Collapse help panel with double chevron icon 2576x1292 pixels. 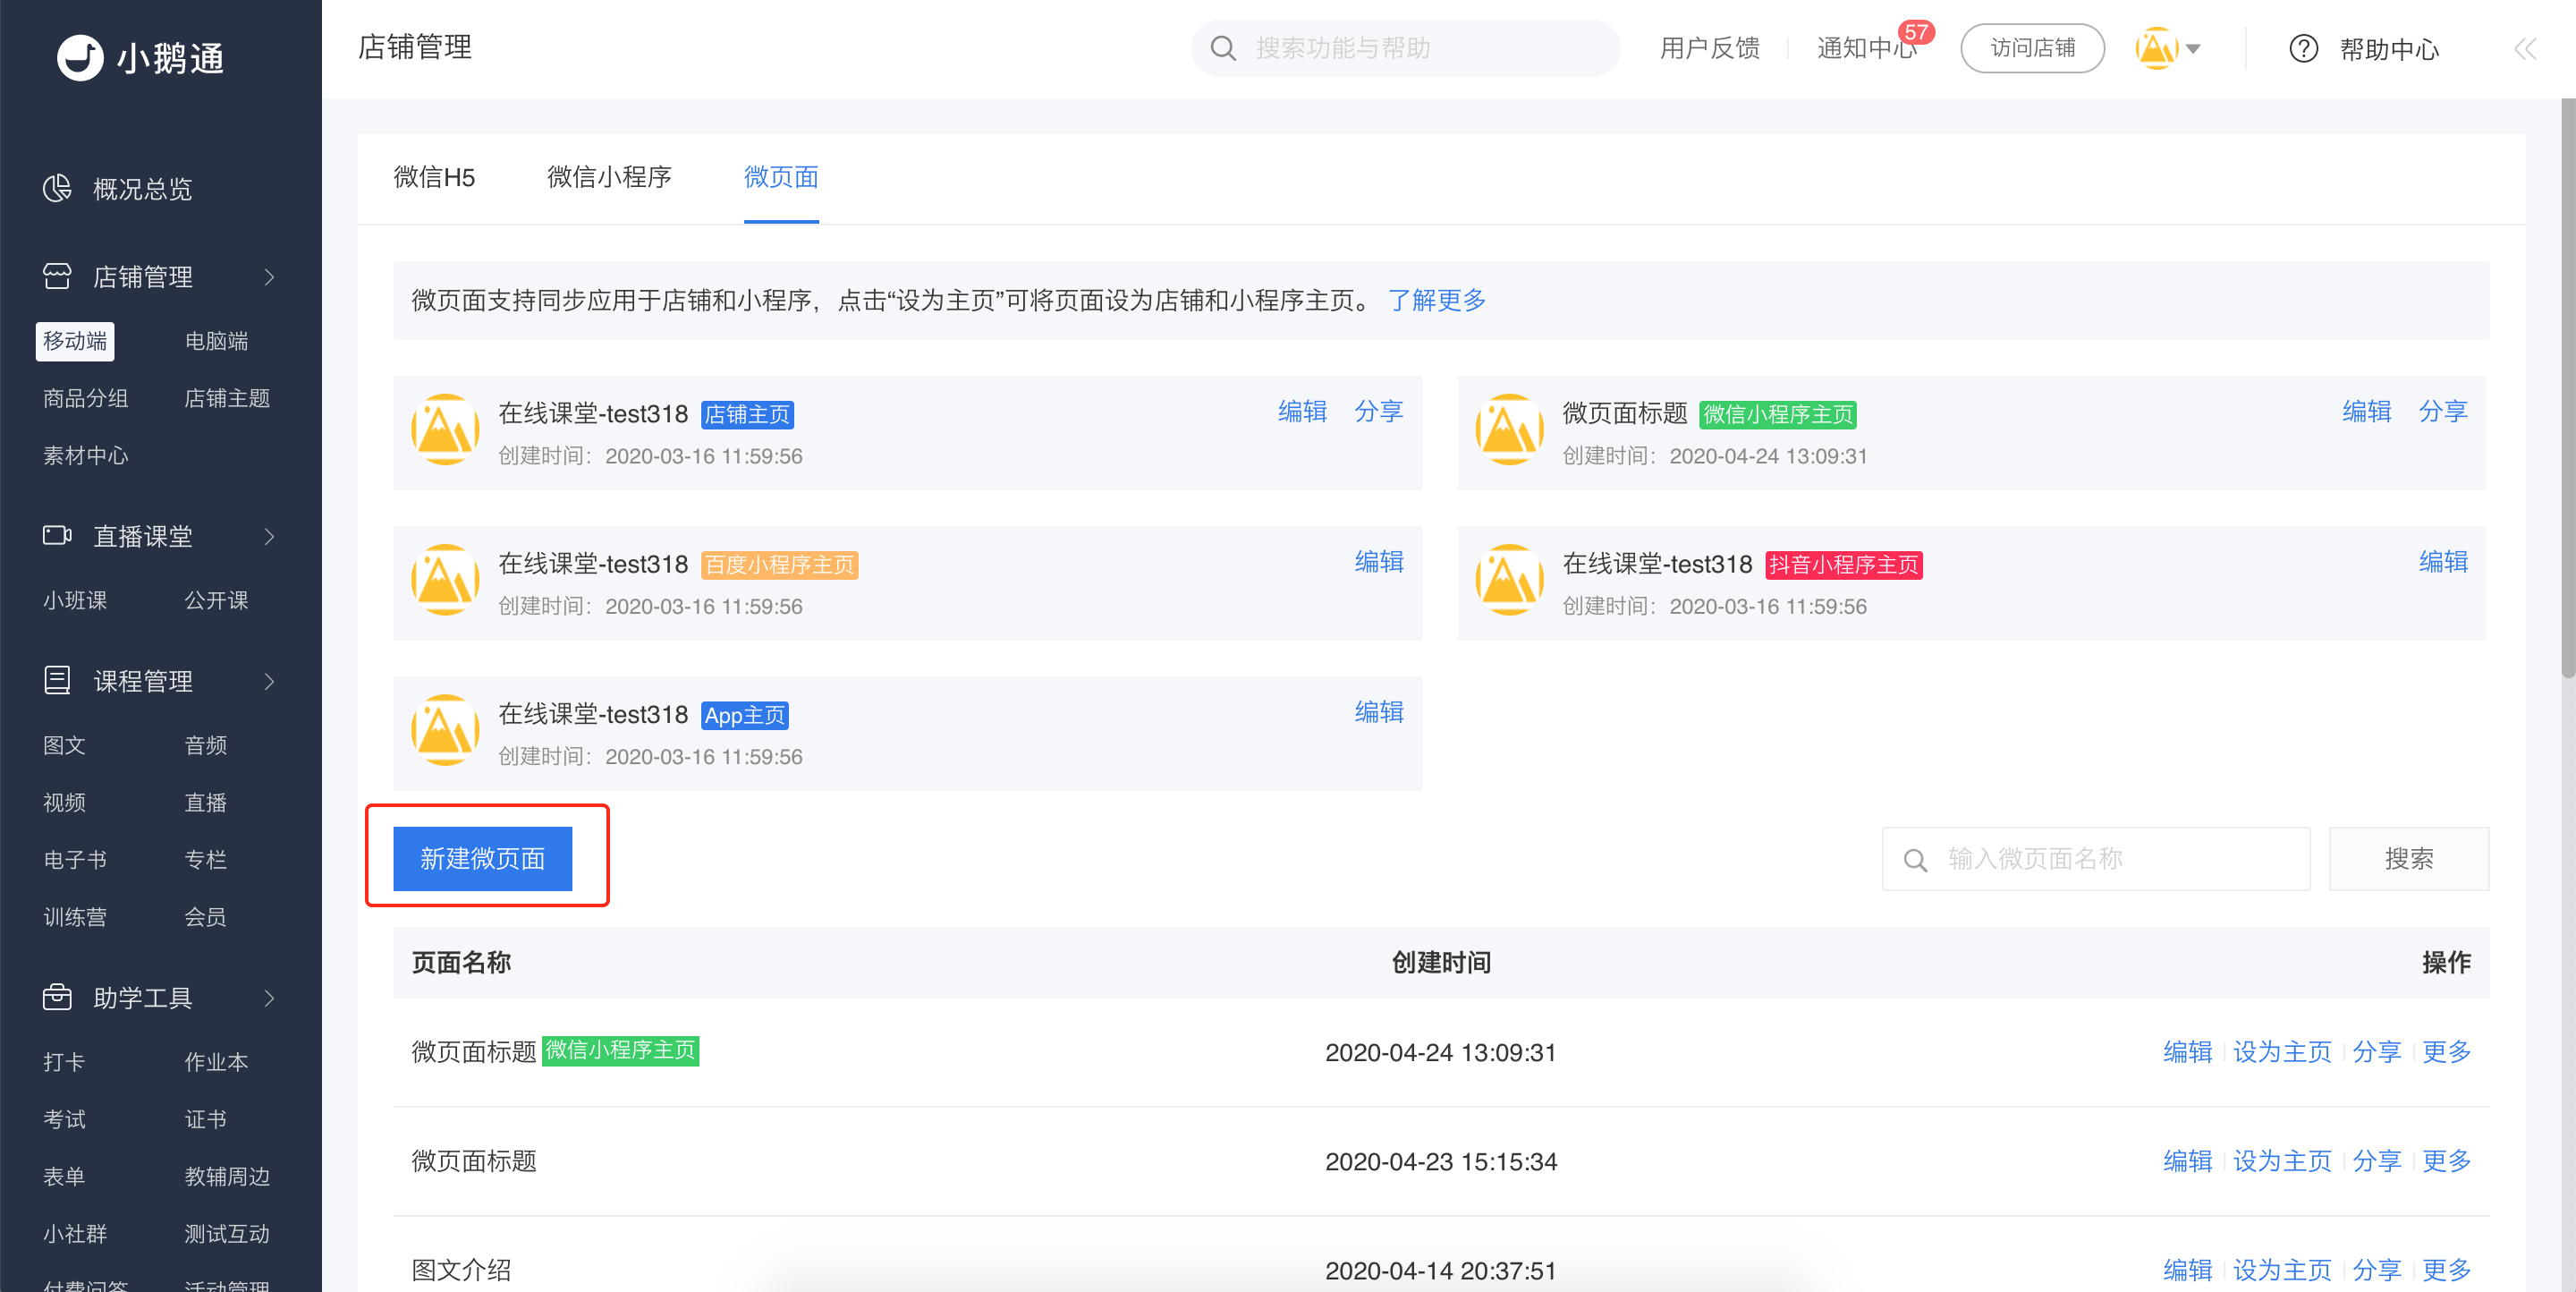pyautogui.click(x=2525, y=49)
